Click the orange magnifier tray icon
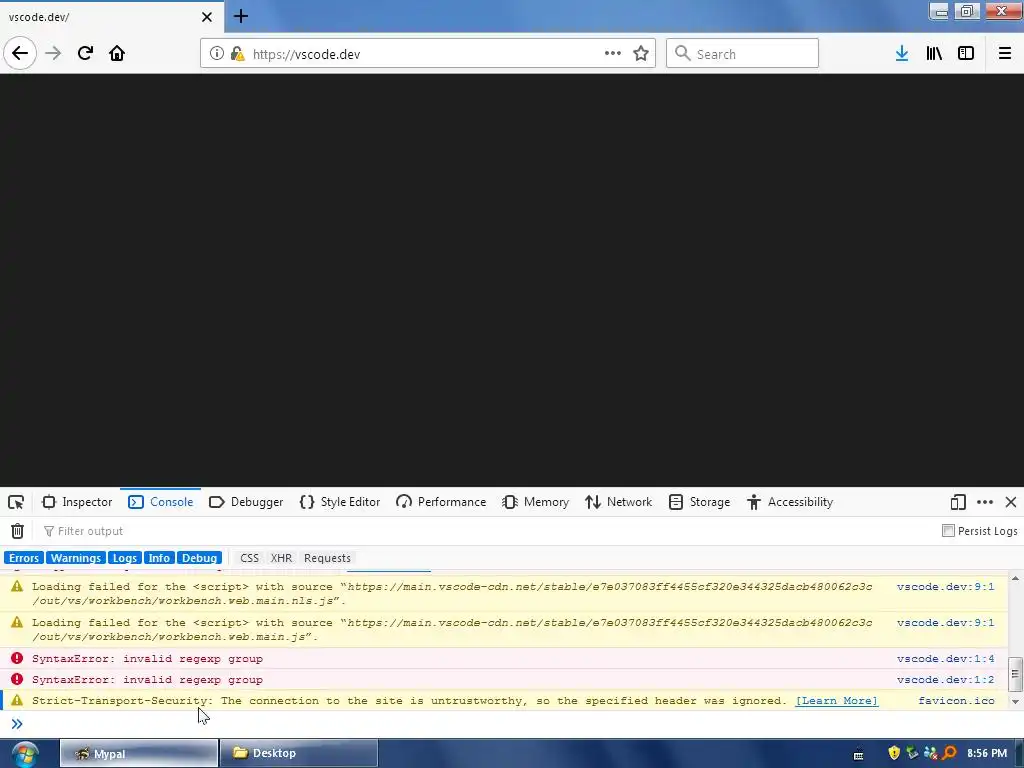This screenshot has width=1024, height=768. [950, 753]
